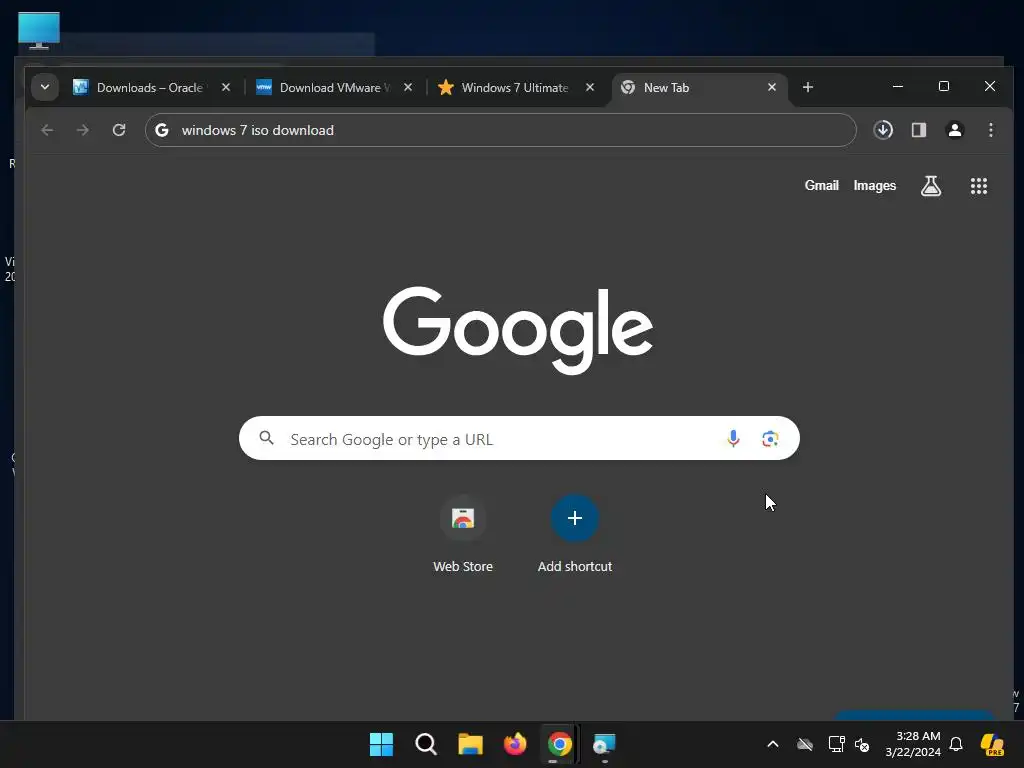Close the New Tab tab

coord(772,87)
